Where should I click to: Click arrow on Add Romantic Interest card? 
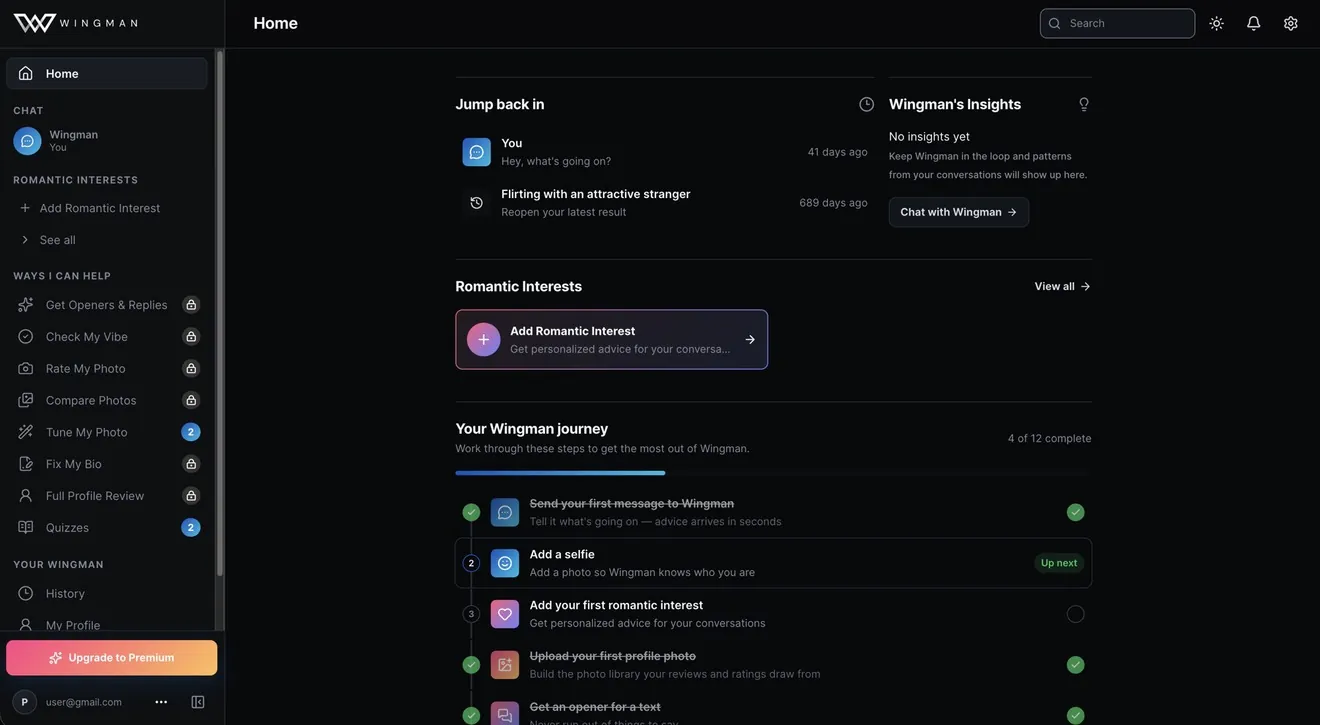tap(750, 340)
